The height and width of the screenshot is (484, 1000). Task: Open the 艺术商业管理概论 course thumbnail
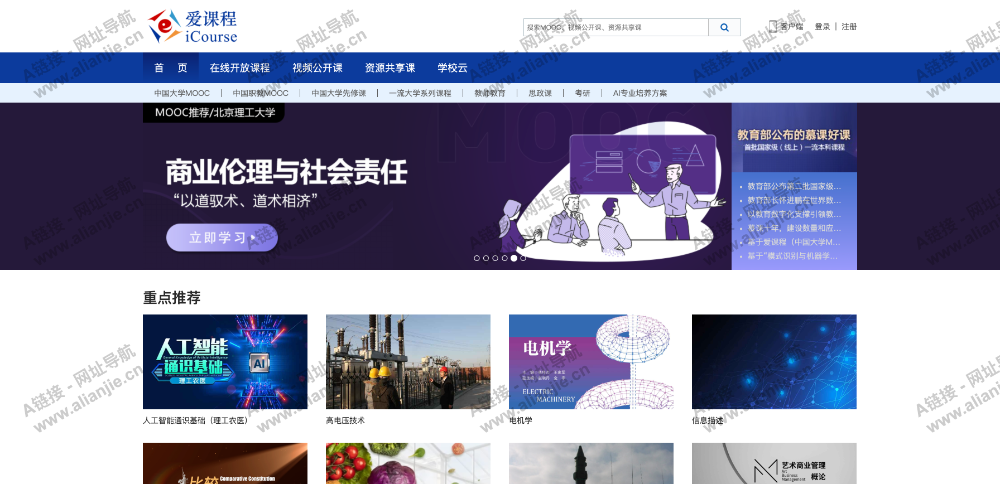(x=774, y=464)
